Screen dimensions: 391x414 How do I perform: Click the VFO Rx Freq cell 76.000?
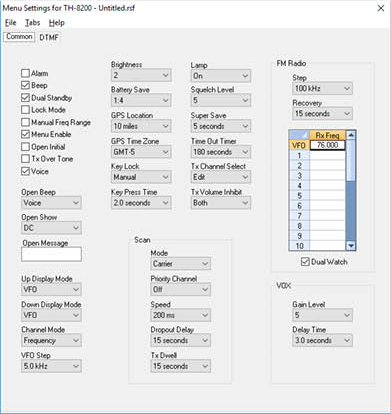click(328, 145)
